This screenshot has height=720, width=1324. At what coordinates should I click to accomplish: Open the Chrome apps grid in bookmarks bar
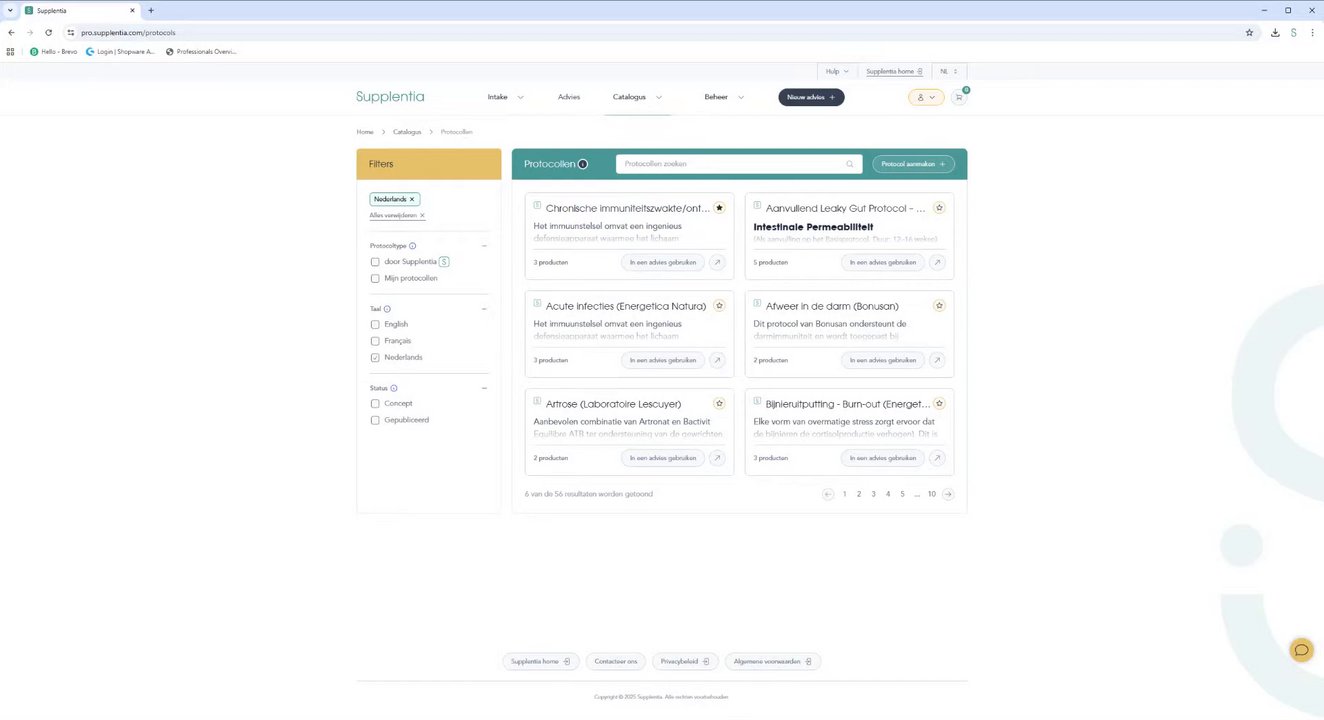[x=11, y=51]
